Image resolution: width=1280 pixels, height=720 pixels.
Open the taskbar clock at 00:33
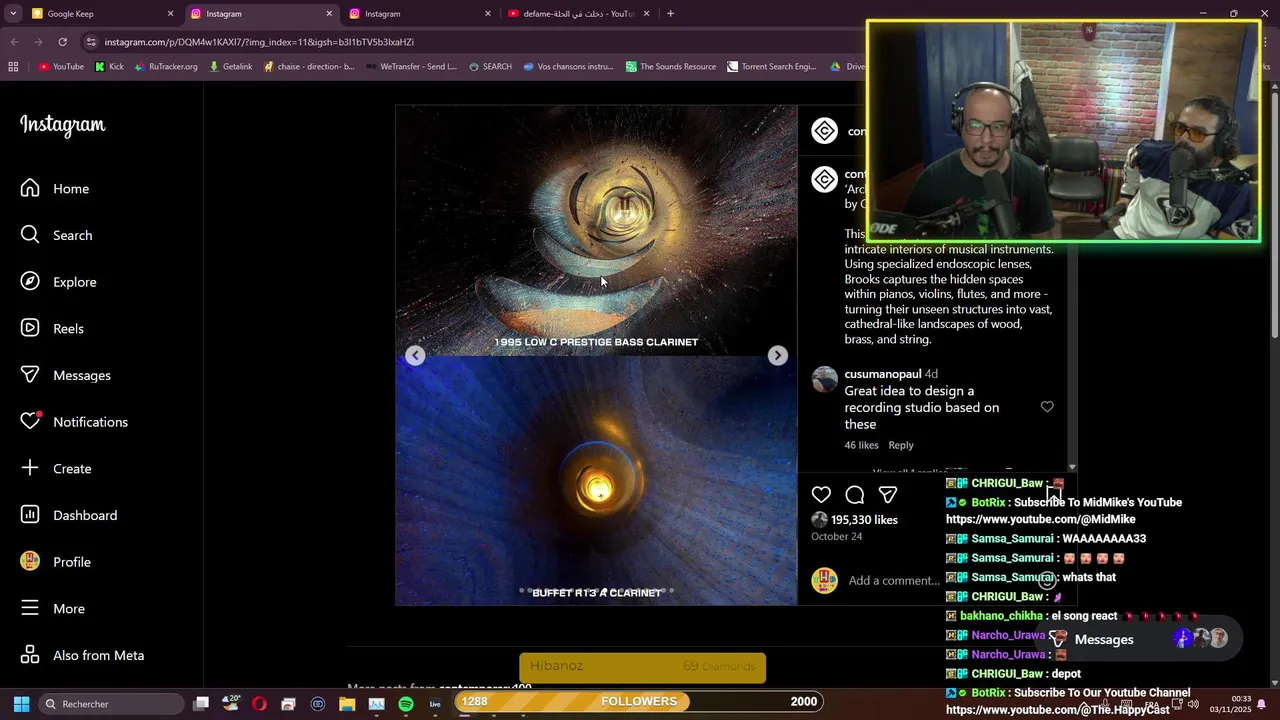(1230, 704)
